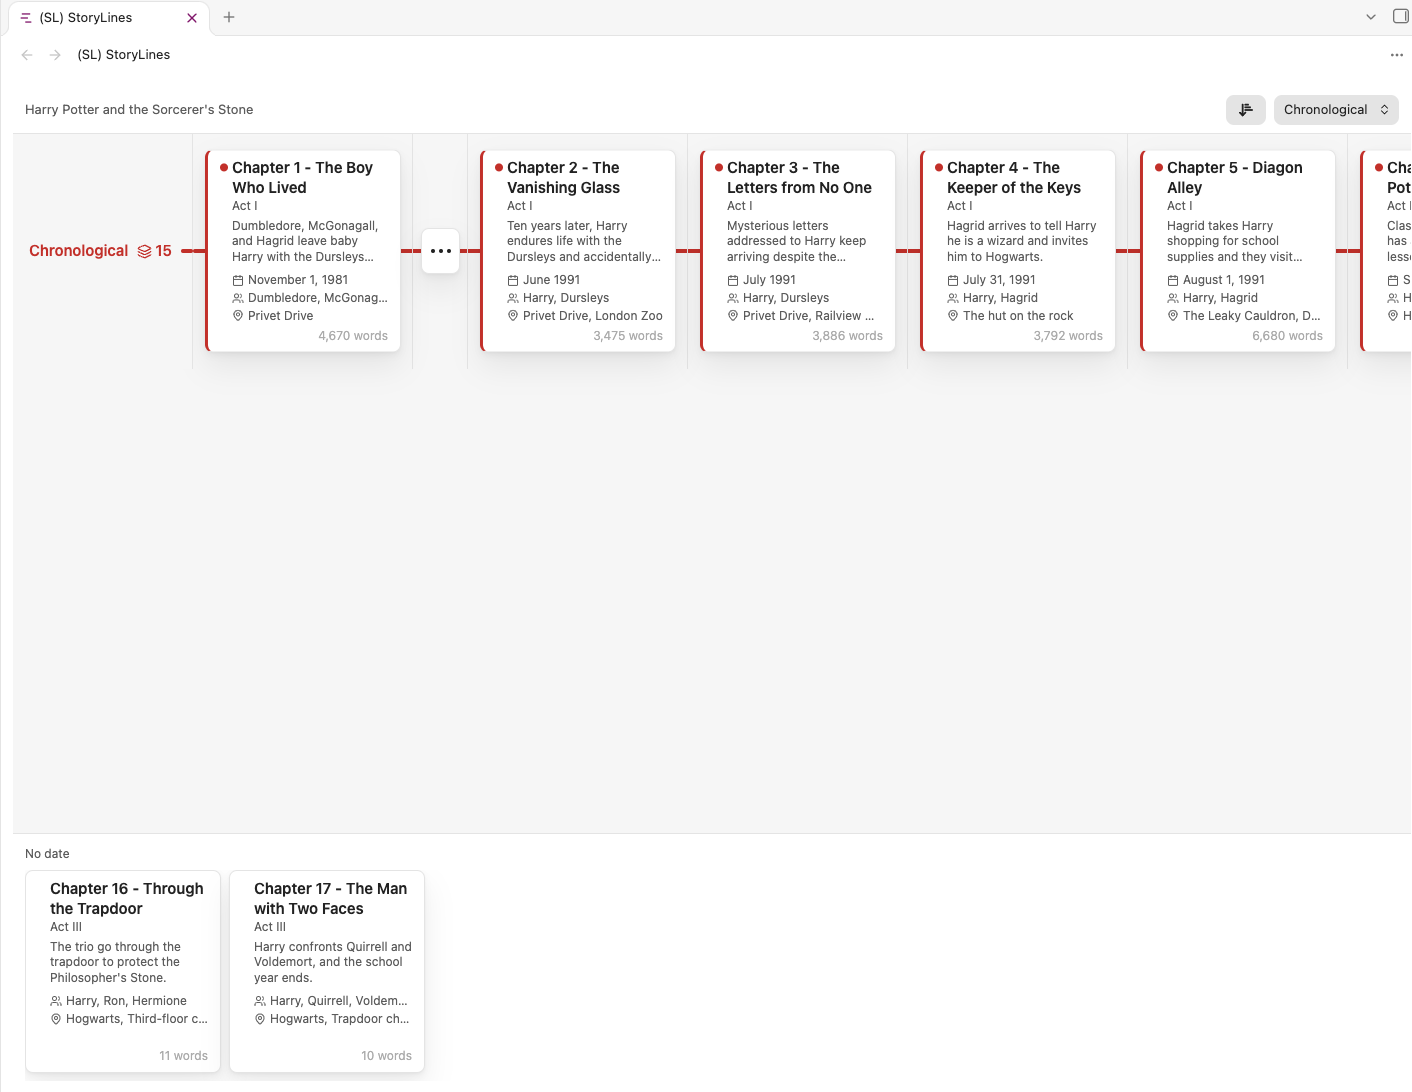Click calendar icon beside June 1991

pos(513,280)
